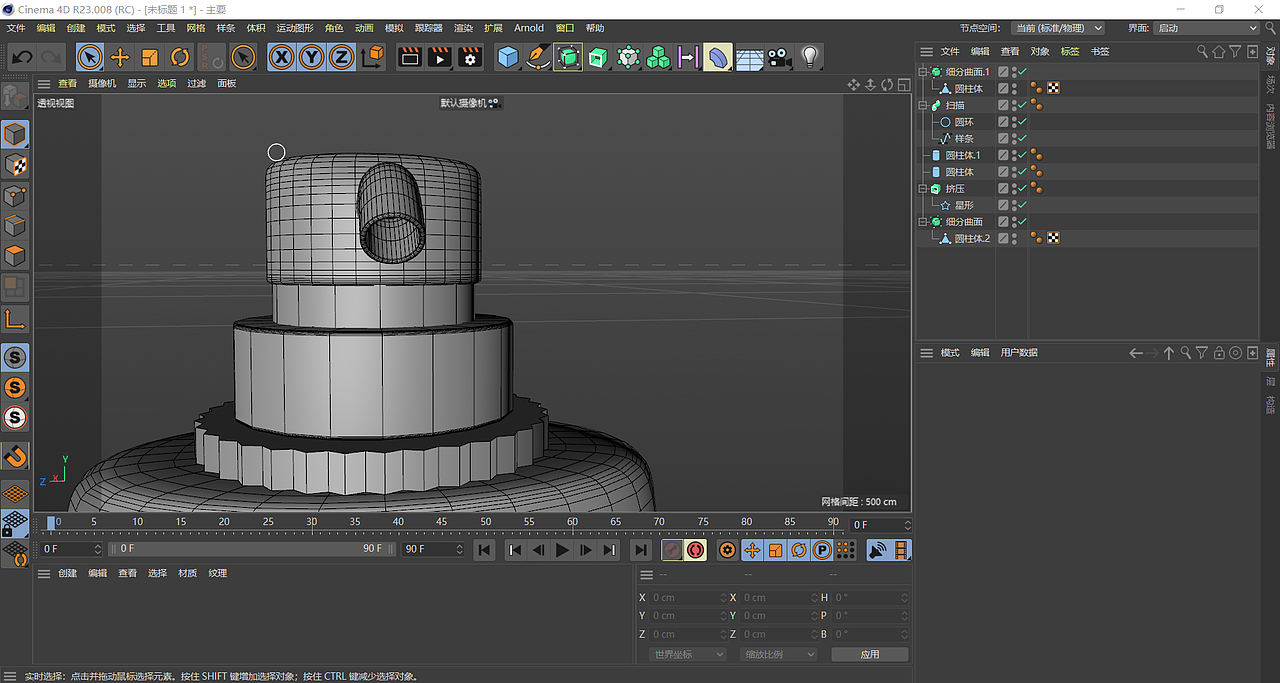This screenshot has width=1280, height=683.
Task: Select the Spline Pen tool
Action: 538,57
